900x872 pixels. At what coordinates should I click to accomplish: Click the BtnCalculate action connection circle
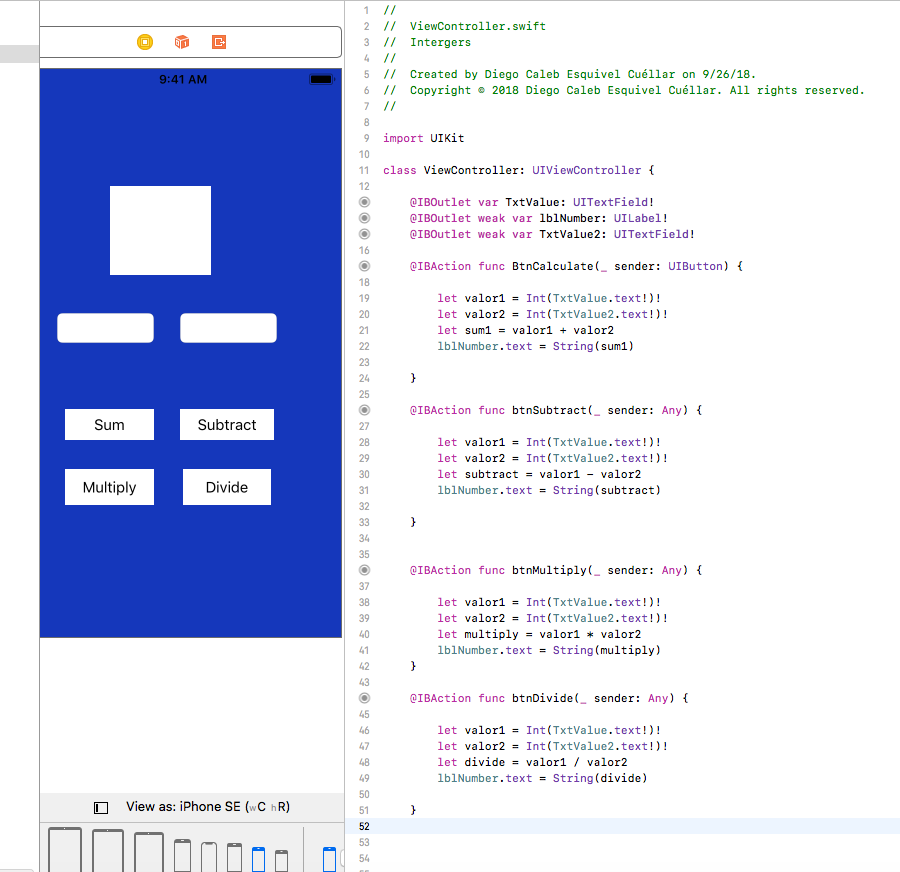(364, 266)
